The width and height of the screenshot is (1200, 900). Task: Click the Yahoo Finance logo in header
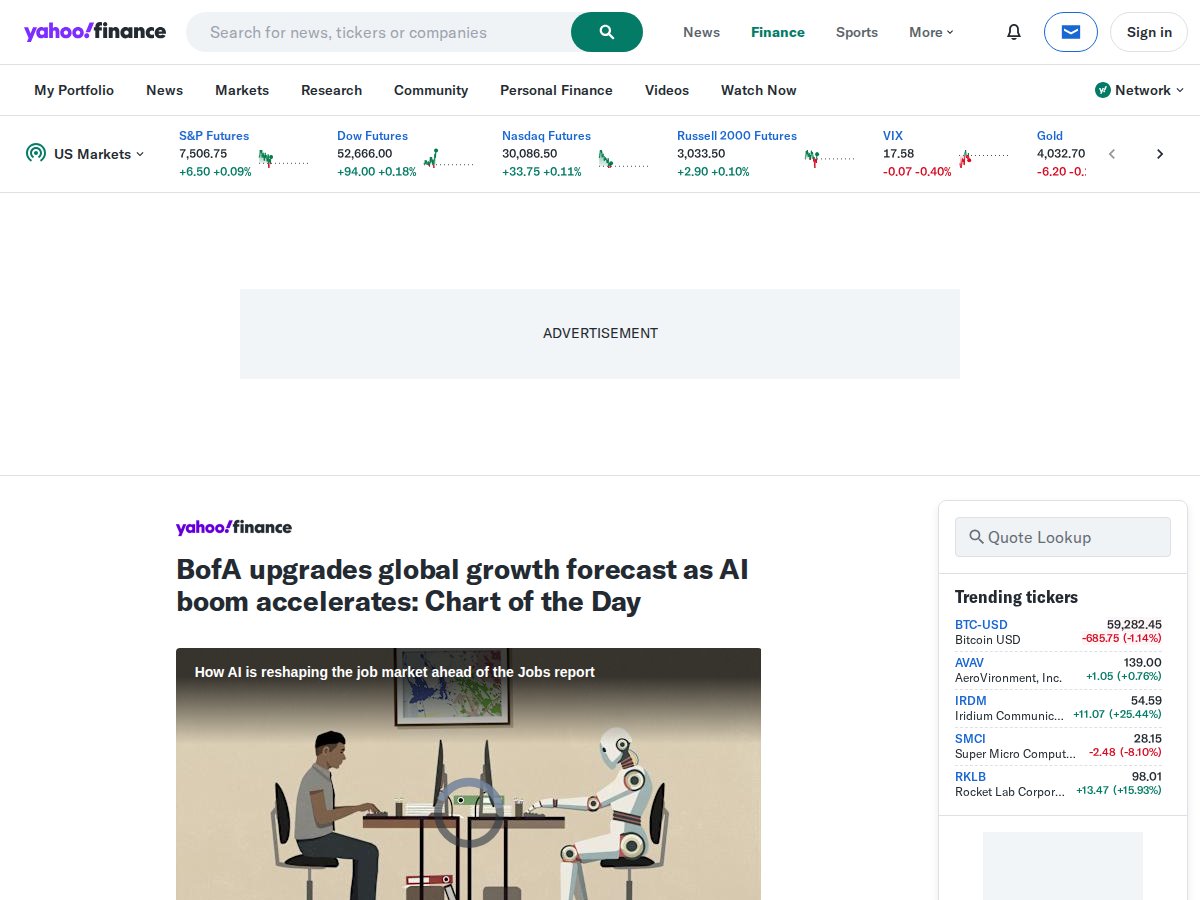tap(95, 31)
